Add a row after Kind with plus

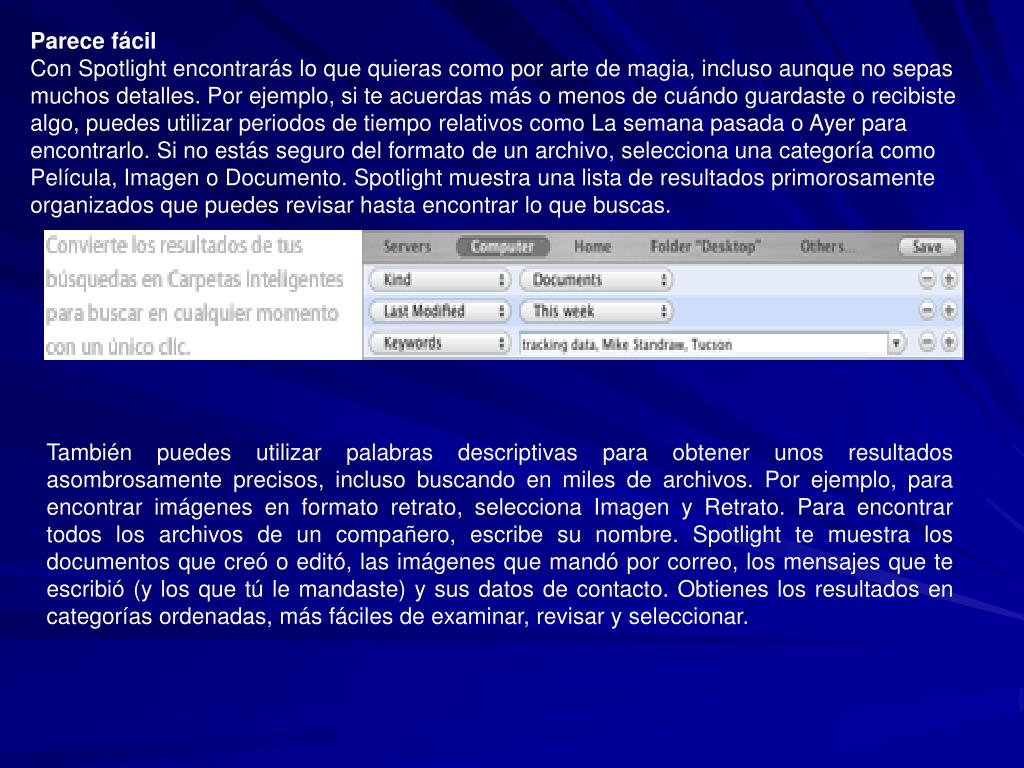coord(949,280)
